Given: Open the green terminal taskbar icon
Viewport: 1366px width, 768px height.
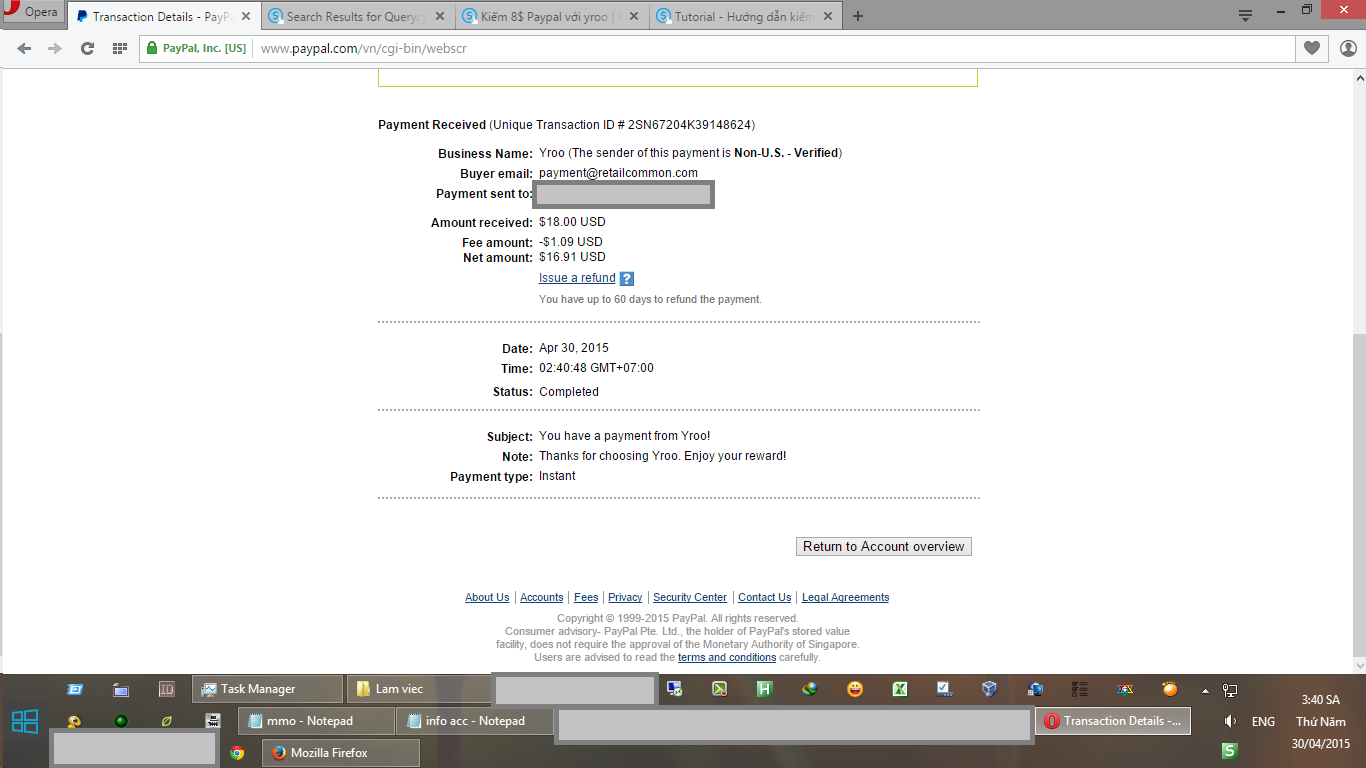Looking at the screenshot, I should (719, 689).
